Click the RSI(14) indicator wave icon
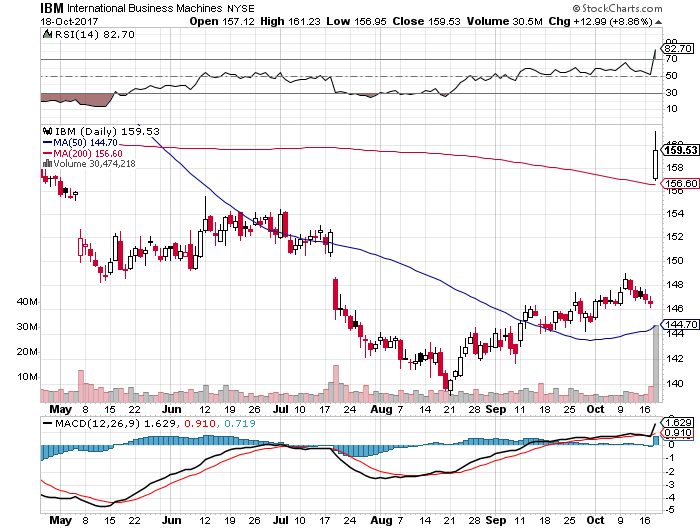 [x=45, y=34]
